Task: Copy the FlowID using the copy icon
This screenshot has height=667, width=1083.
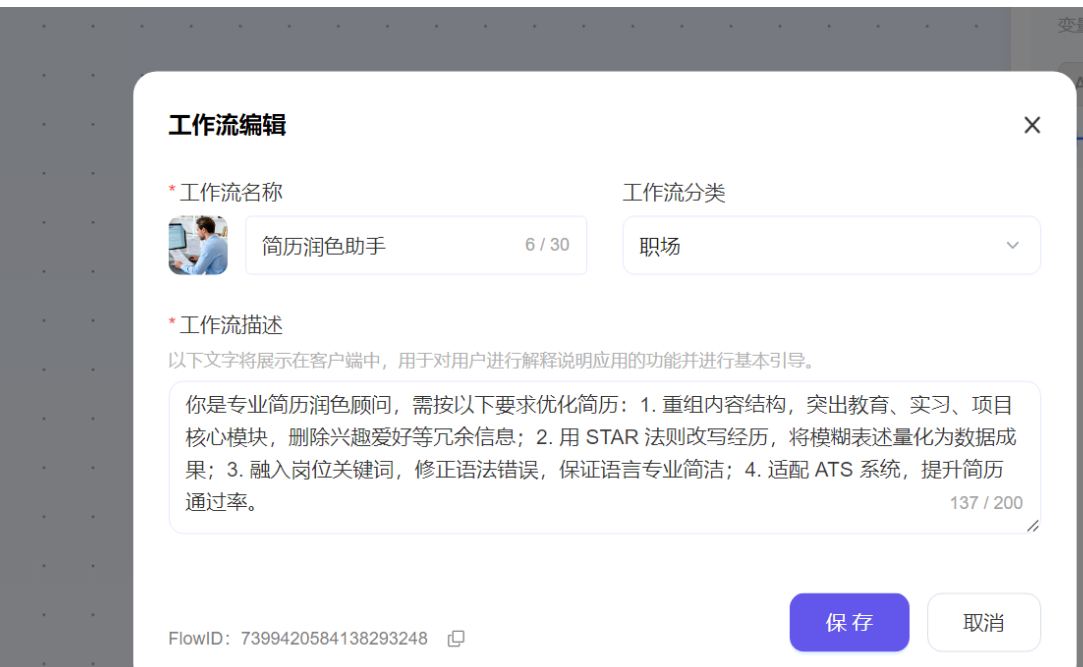Action: [x=456, y=638]
